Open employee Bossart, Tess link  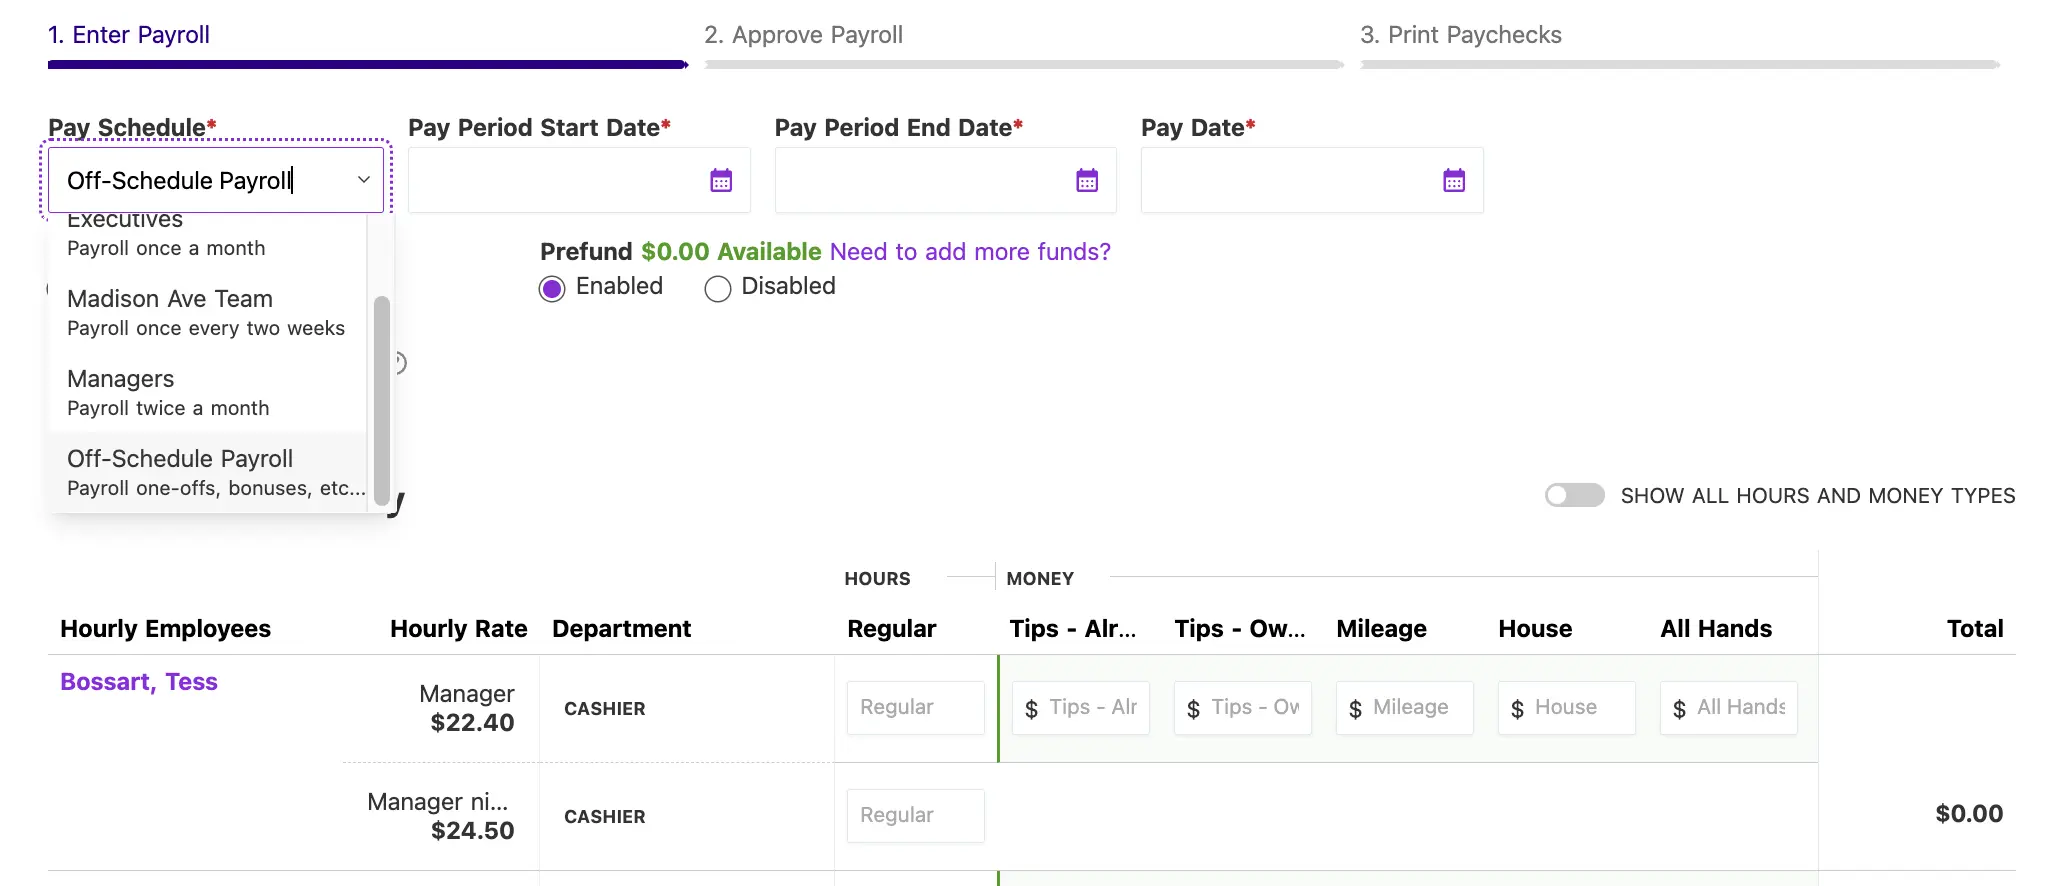(x=139, y=682)
